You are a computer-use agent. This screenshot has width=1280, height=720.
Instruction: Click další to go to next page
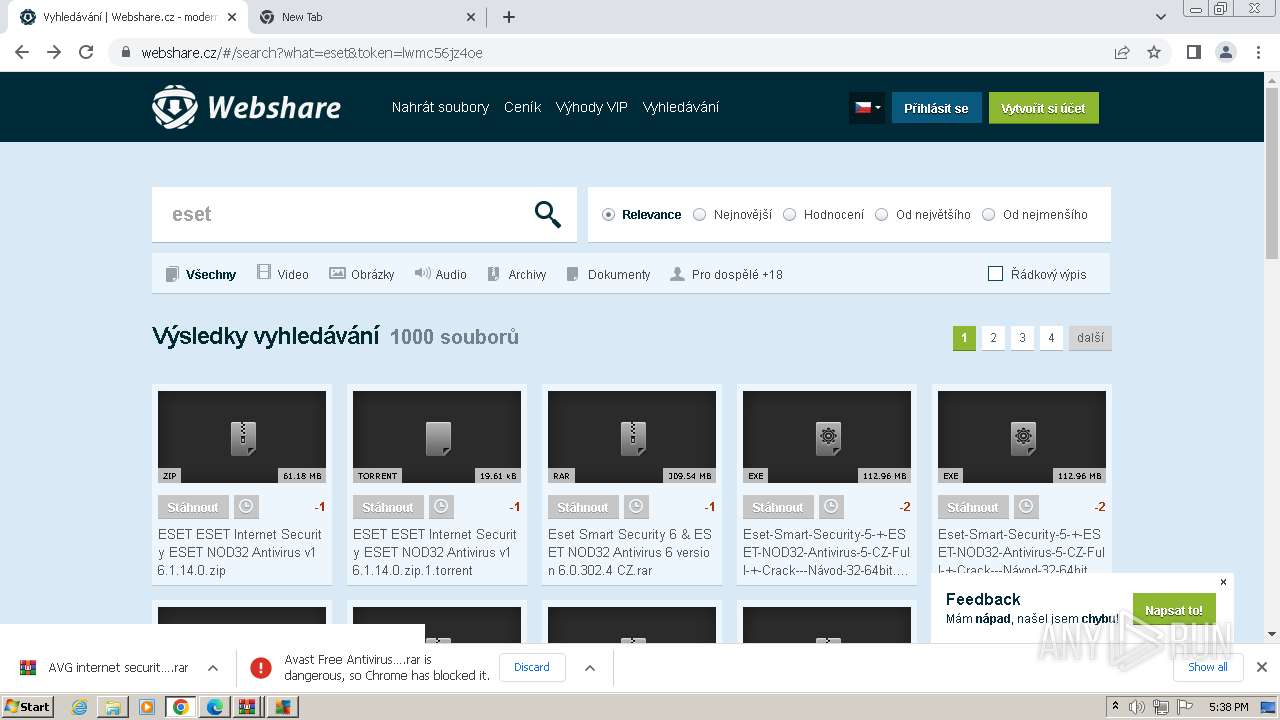1090,338
